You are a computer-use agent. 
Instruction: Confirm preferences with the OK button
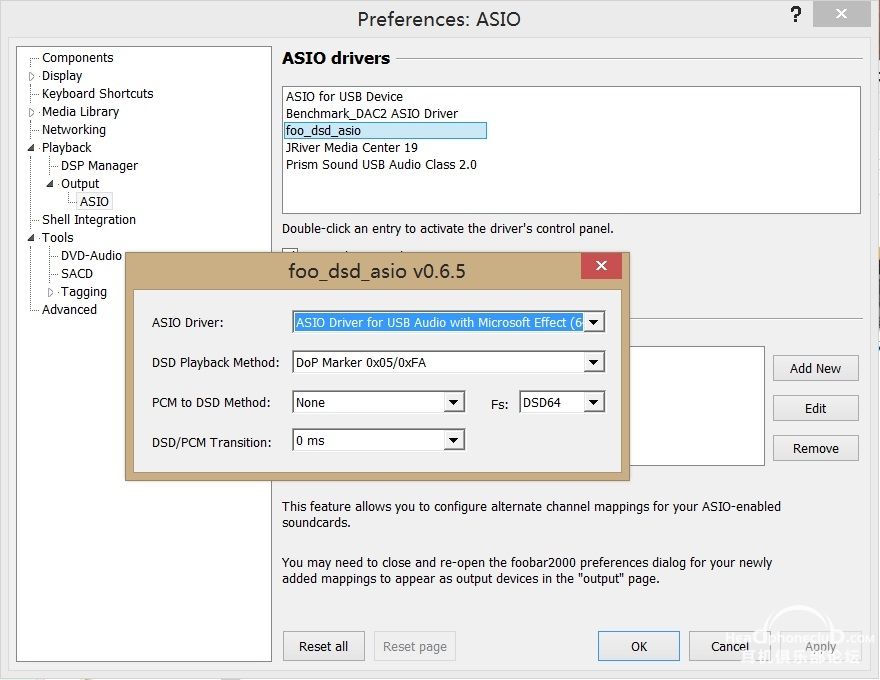click(639, 646)
